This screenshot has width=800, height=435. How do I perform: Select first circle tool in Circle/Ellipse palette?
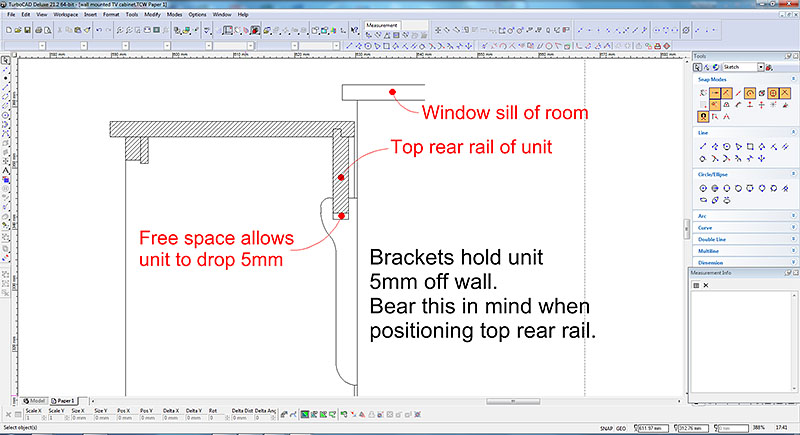coord(703,187)
